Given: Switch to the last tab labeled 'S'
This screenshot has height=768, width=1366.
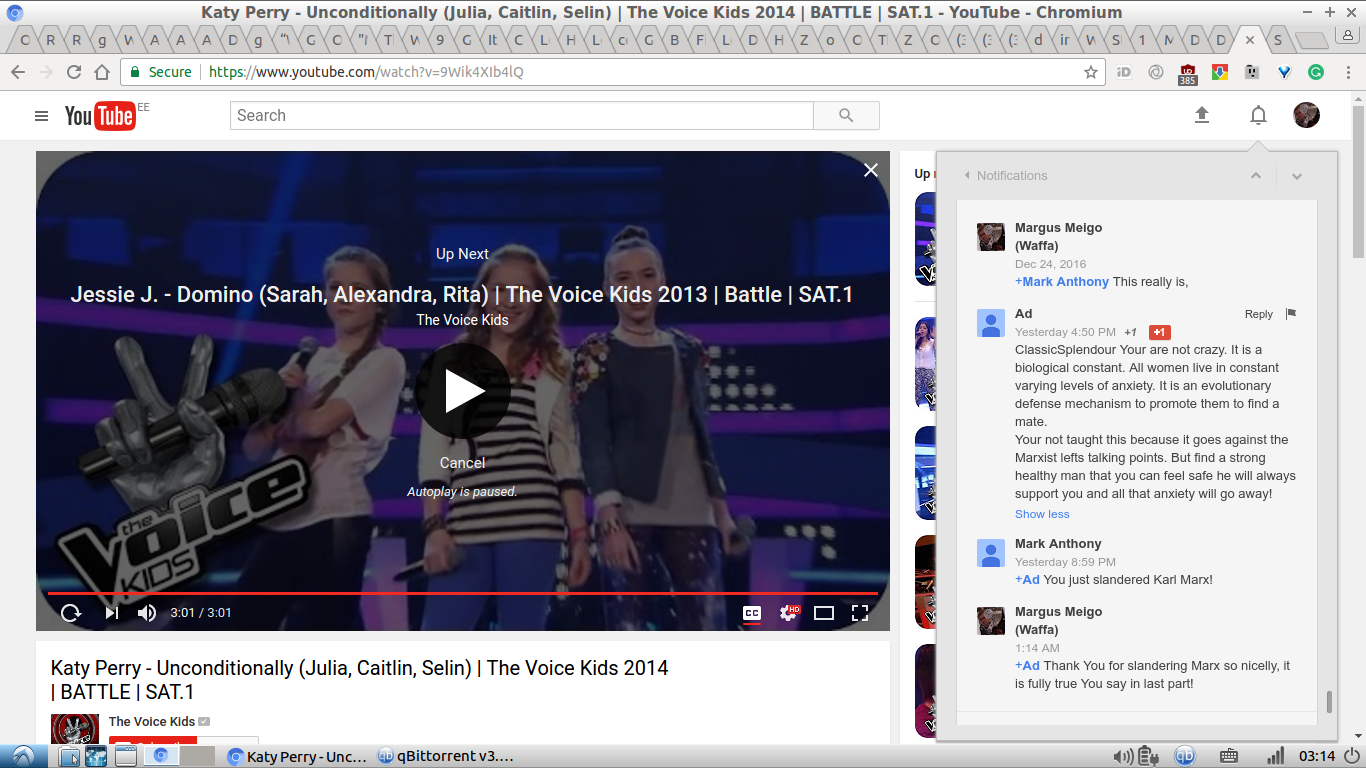Looking at the screenshot, I should [1277, 41].
